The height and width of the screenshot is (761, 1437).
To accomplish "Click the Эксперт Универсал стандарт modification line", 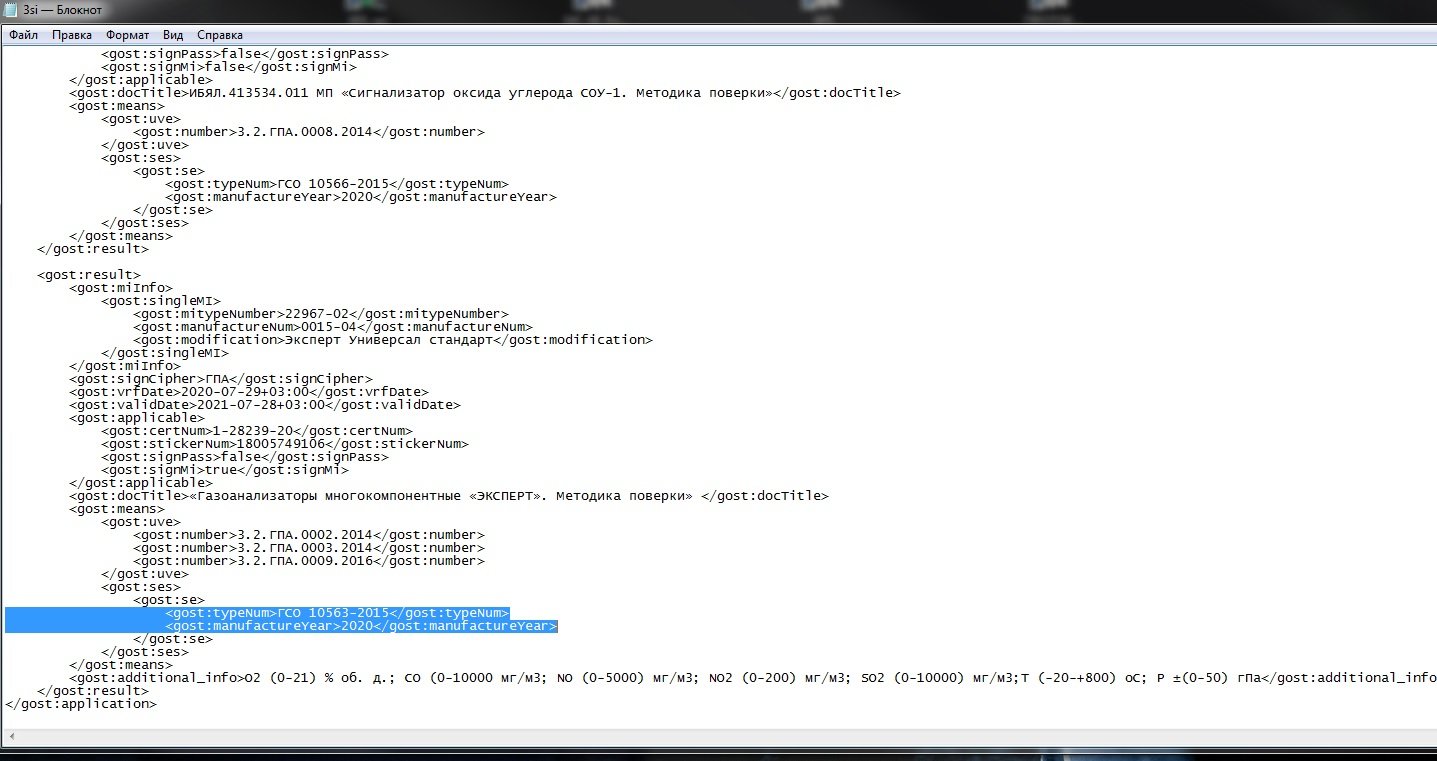I will coord(392,340).
